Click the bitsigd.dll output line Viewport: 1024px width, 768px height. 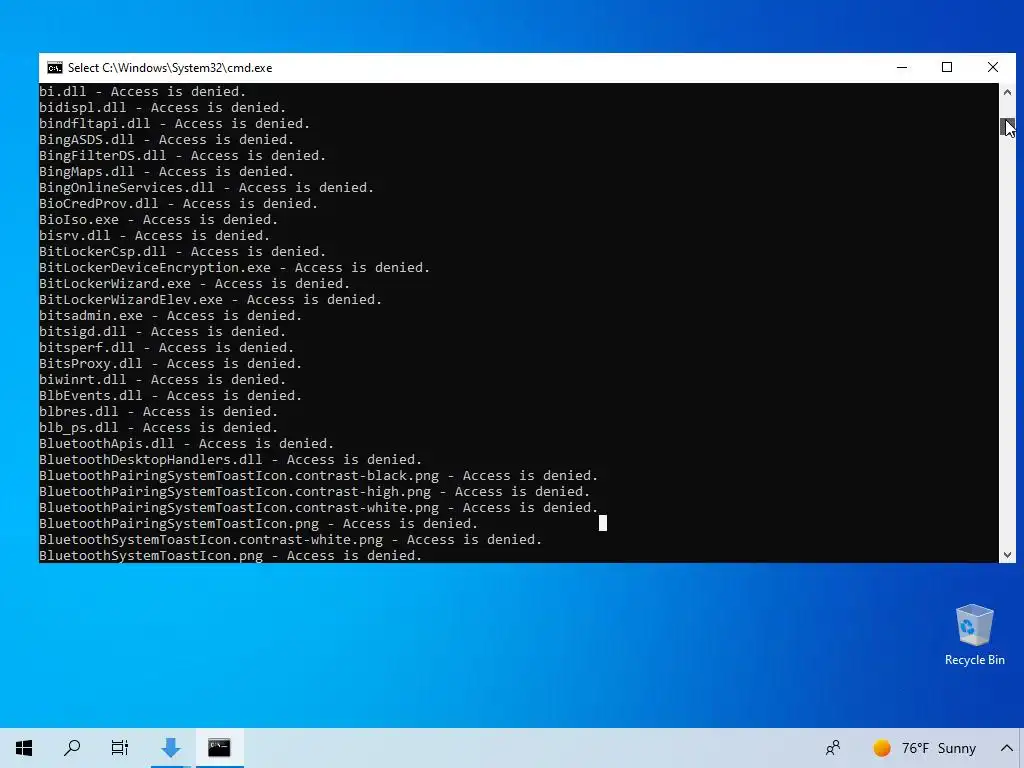(163, 332)
